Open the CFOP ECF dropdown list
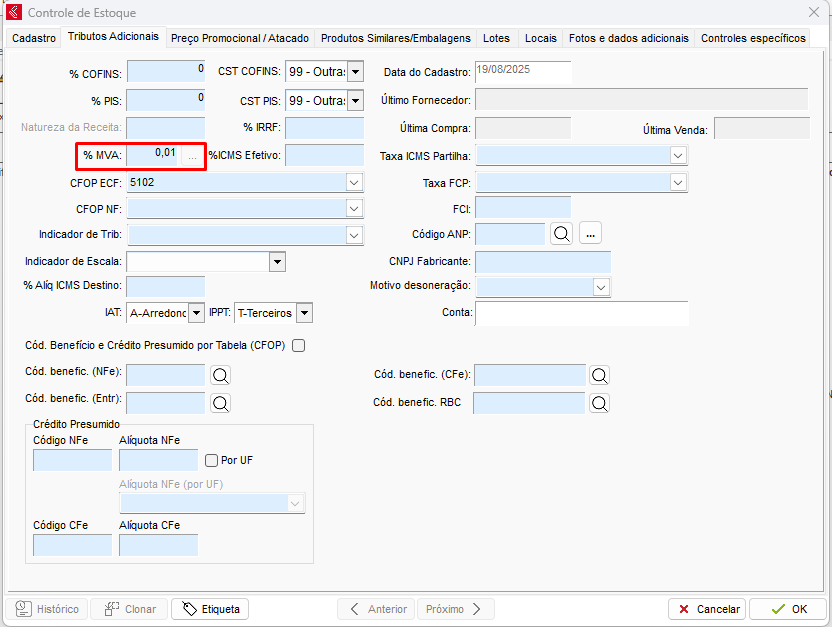832x627 pixels. coord(354,182)
